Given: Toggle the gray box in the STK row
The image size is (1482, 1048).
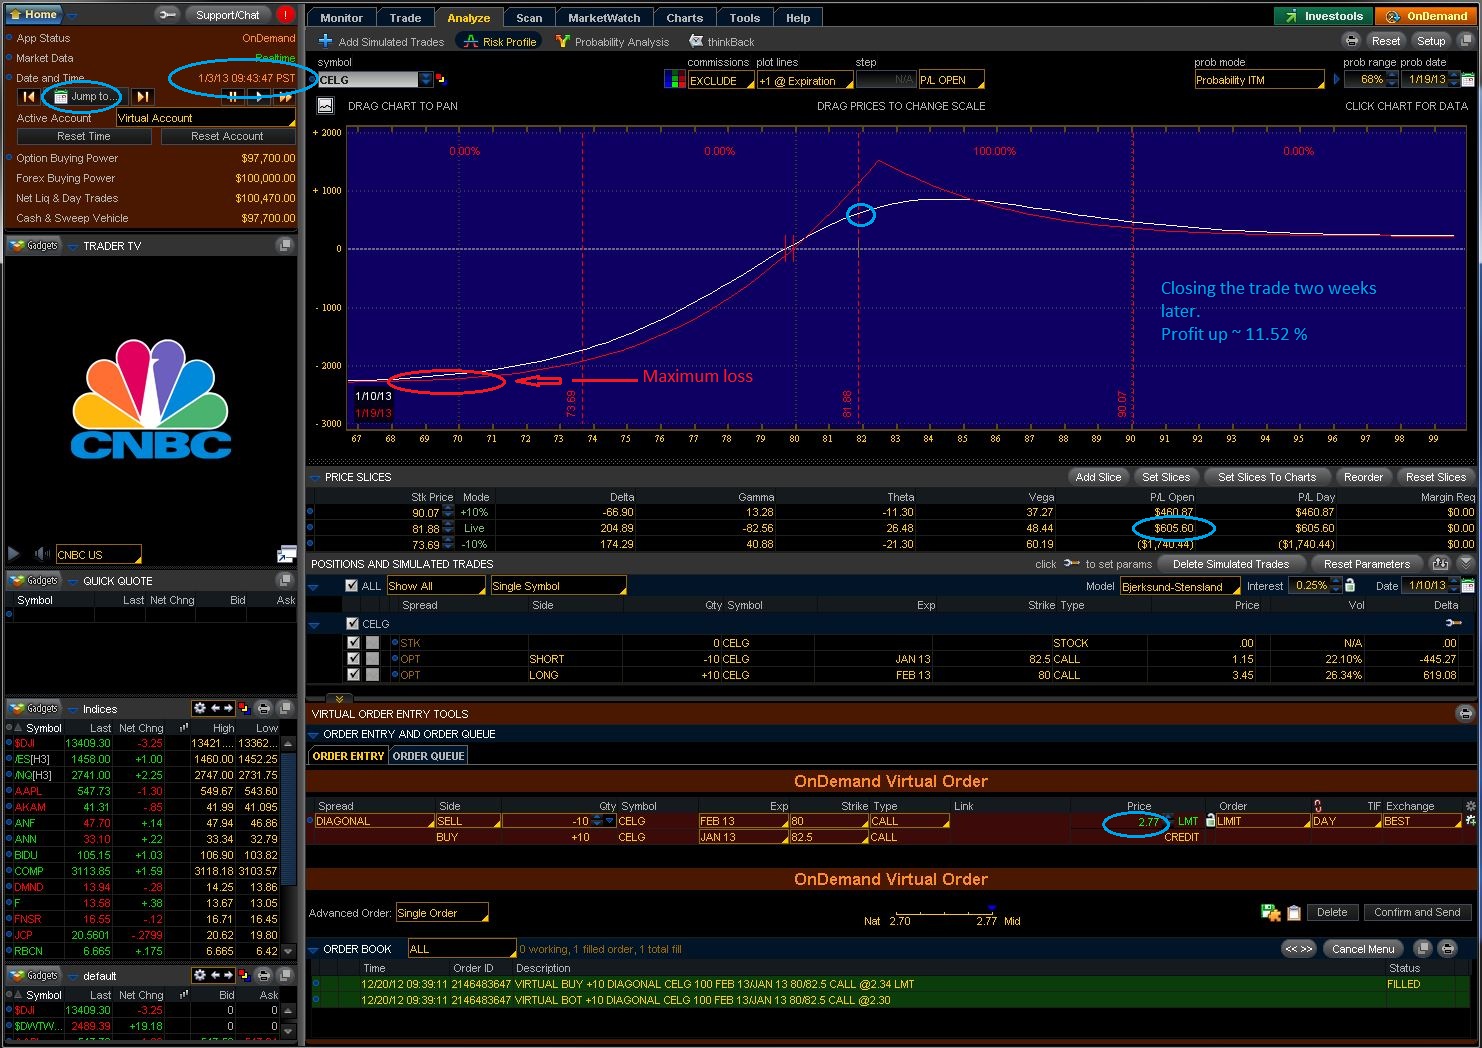Looking at the screenshot, I should point(372,643).
